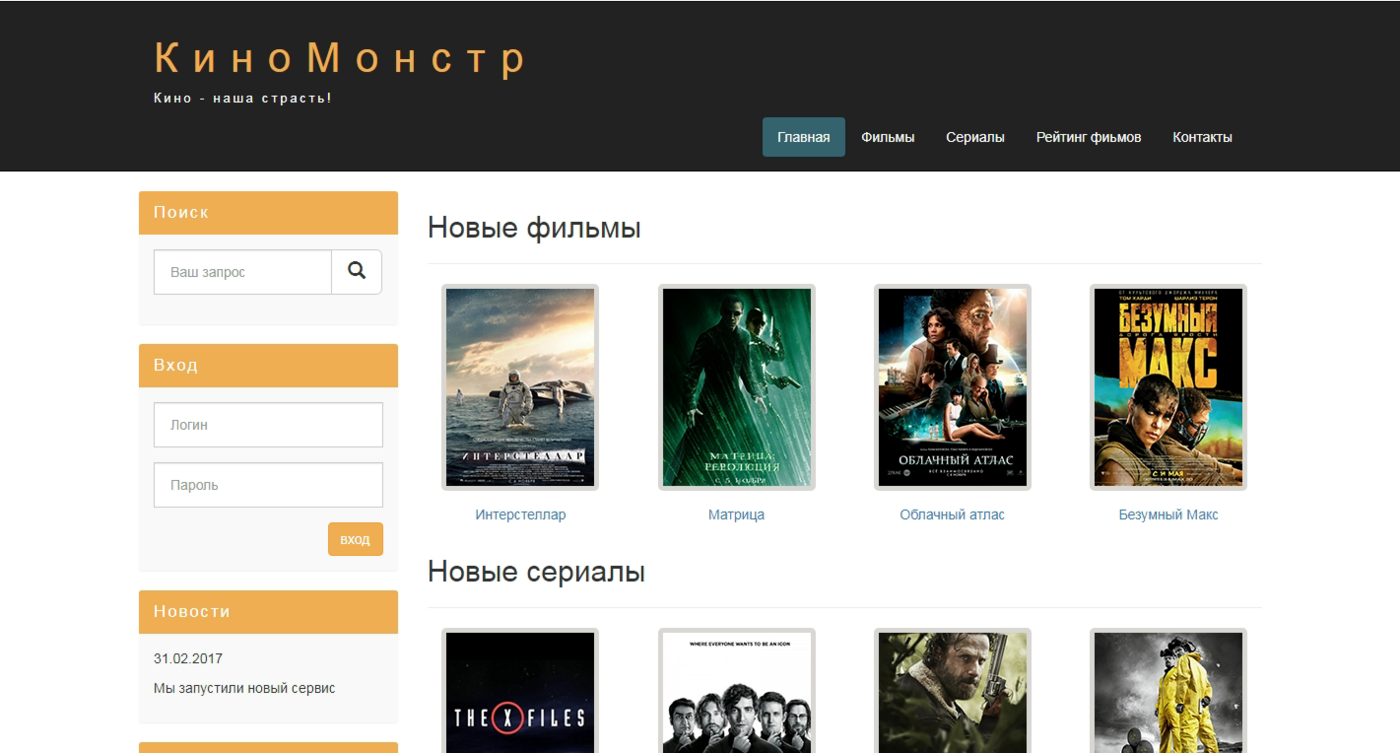Select the Matrix Revolutions poster
This screenshot has height=753, width=1400.
pyautogui.click(x=736, y=387)
